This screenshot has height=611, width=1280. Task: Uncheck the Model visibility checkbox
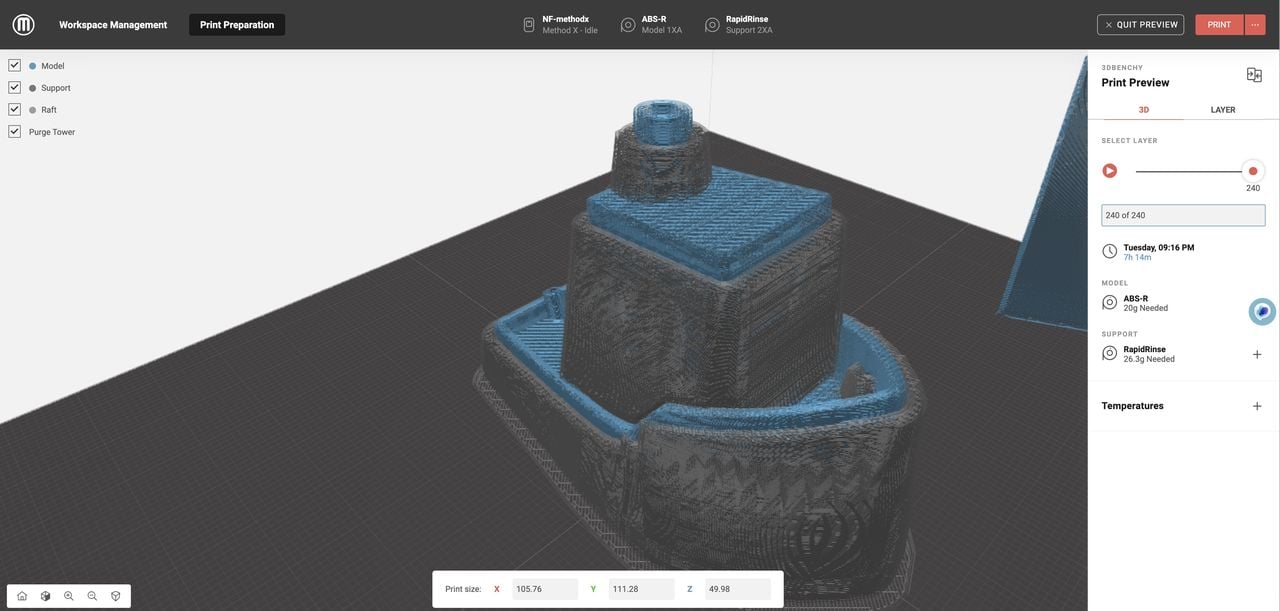(x=14, y=65)
